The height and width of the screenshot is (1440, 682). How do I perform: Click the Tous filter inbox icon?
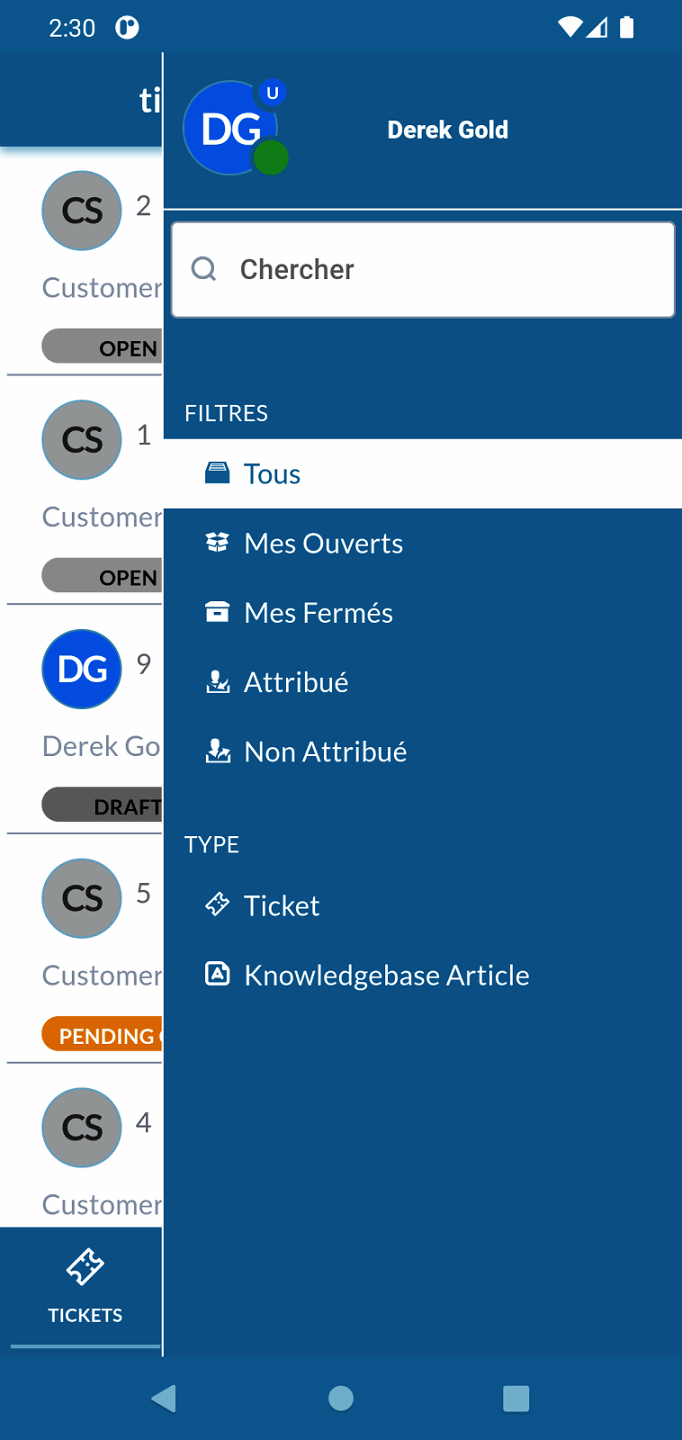217,473
